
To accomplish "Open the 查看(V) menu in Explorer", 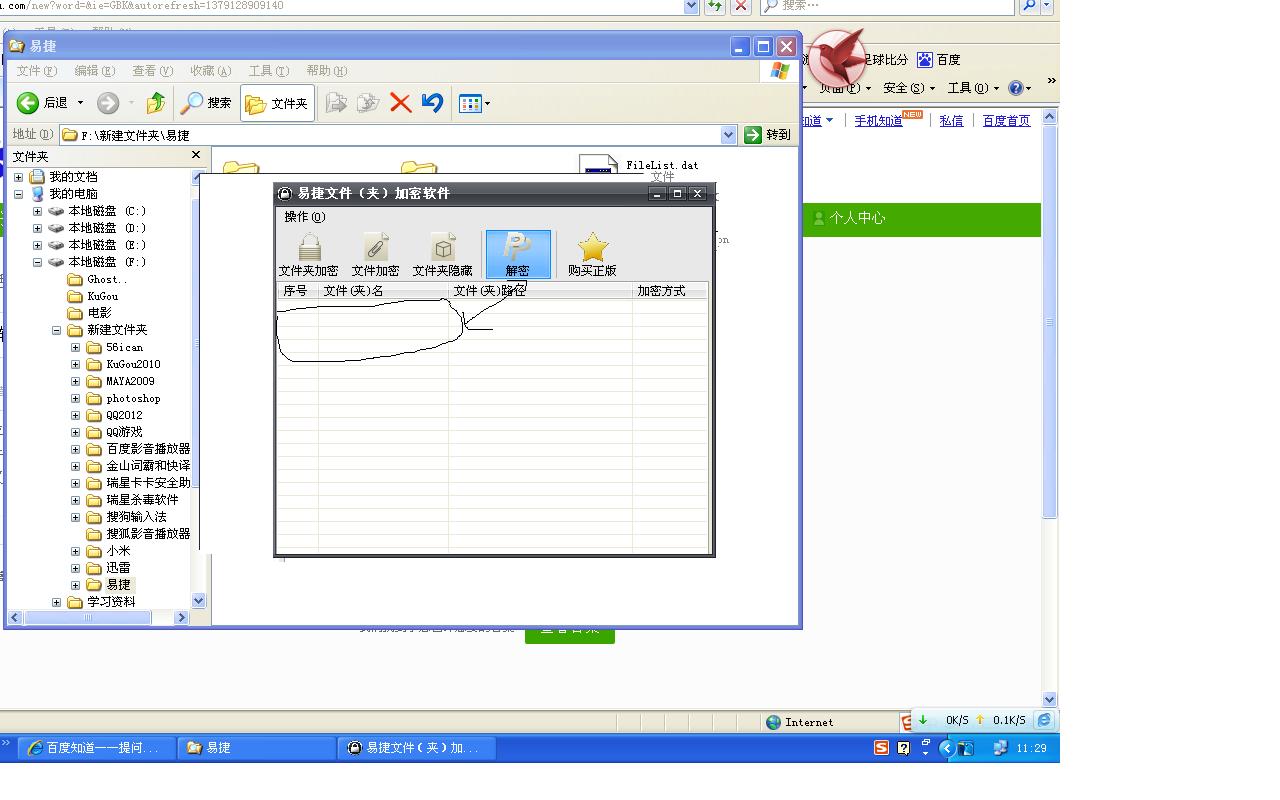I will pos(153,71).
